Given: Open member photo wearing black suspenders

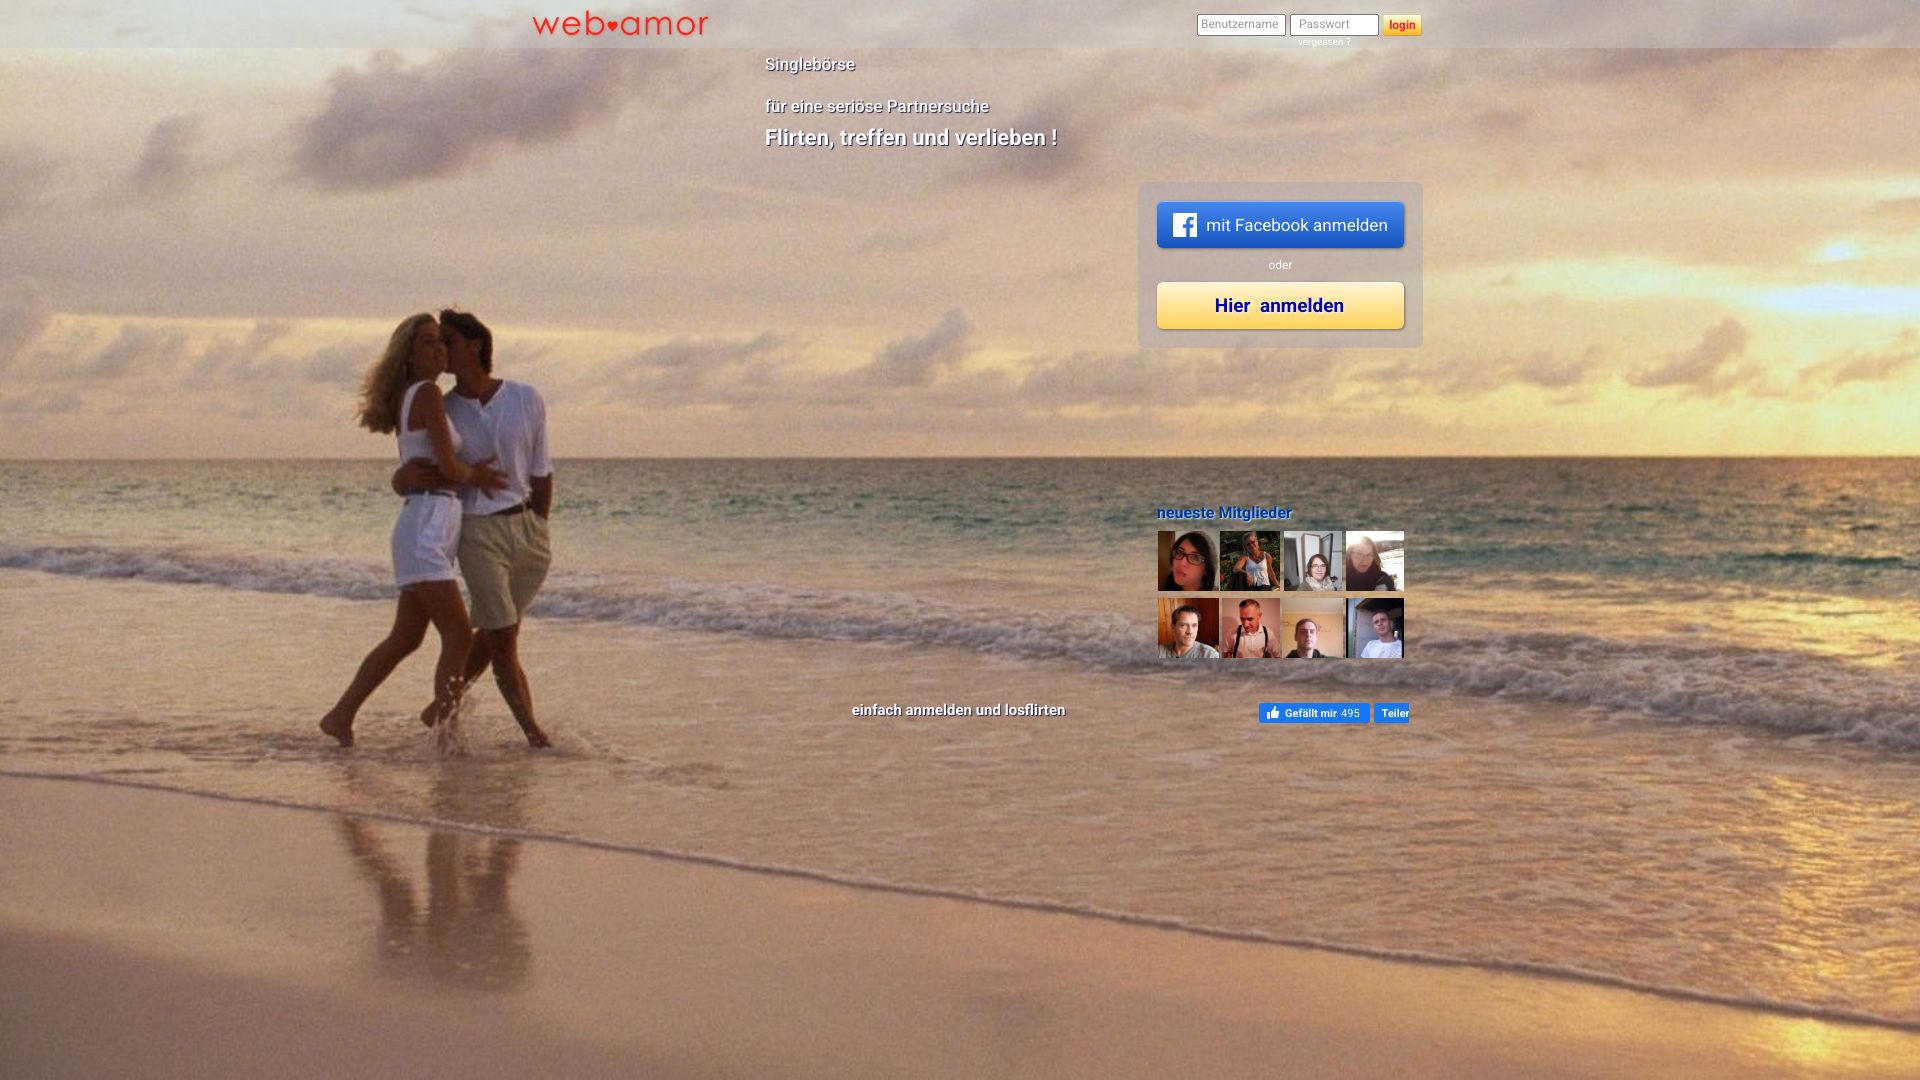Looking at the screenshot, I should point(1249,628).
